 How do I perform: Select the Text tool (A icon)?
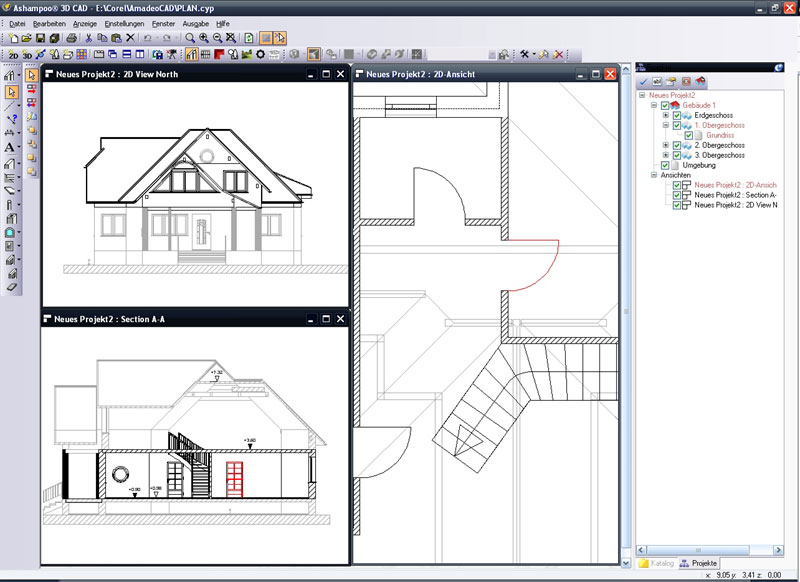(x=10, y=147)
